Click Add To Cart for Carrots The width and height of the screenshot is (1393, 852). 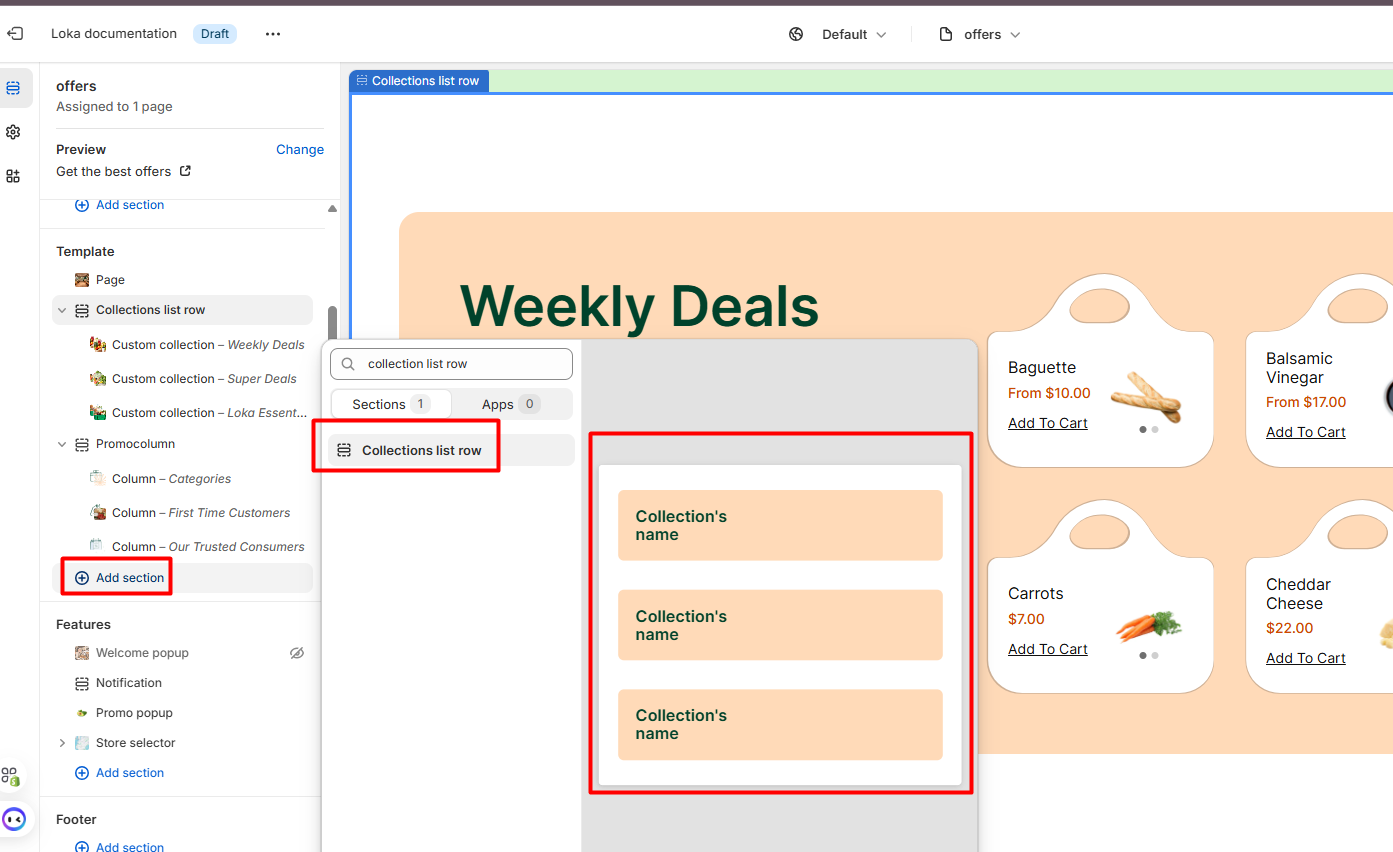pyautogui.click(x=1048, y=649)
